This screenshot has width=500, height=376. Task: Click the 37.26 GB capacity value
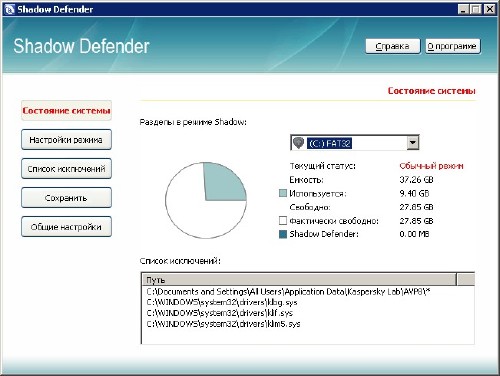click(x=416, y=180)
